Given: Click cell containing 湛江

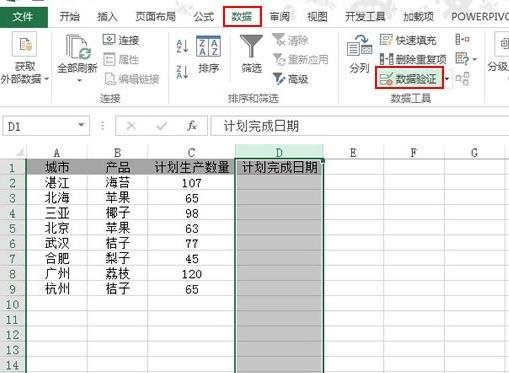Looking at the screenshot, I should (57, 182).
